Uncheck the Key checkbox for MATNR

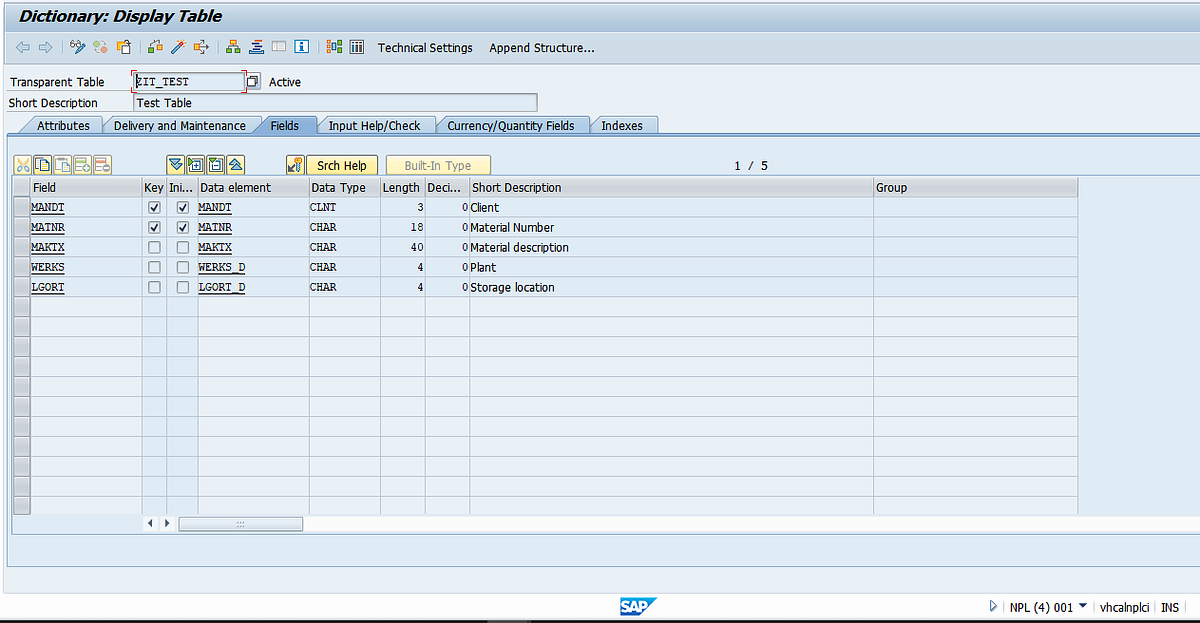click(154, 227)
